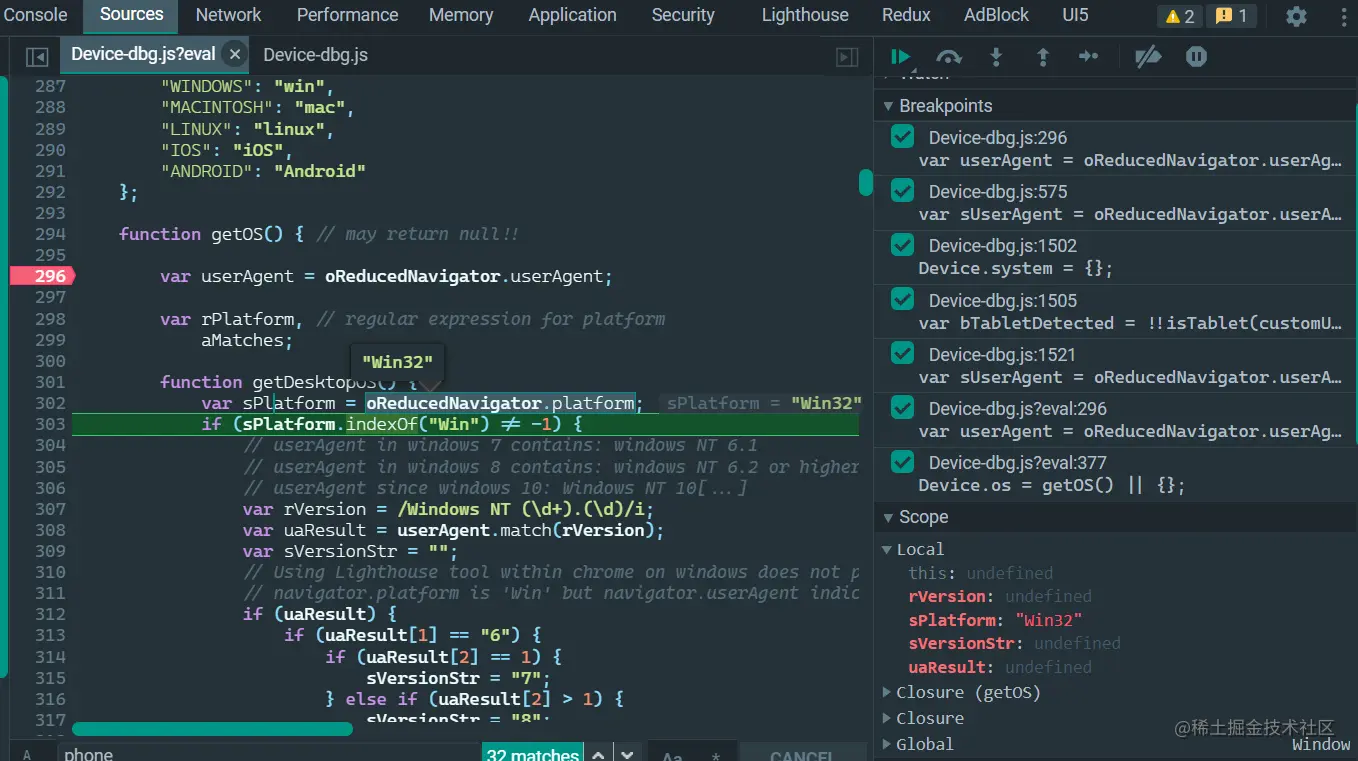
Task: Switch to the Lighthouse panel
Action: point(805,15)
